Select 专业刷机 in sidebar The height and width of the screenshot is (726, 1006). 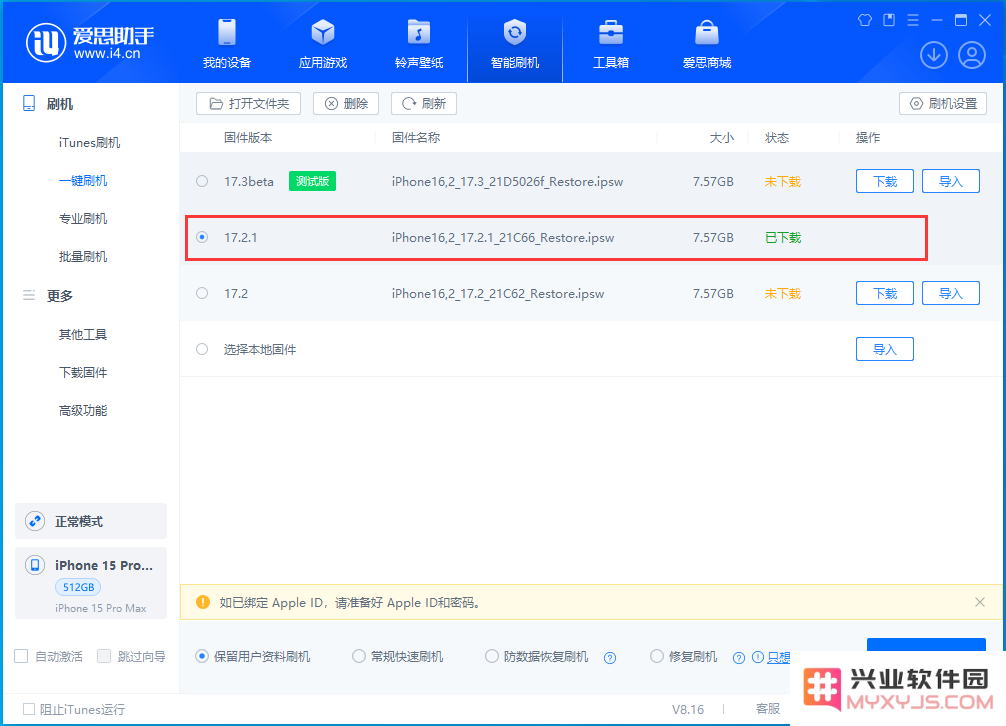click(83, 218)
